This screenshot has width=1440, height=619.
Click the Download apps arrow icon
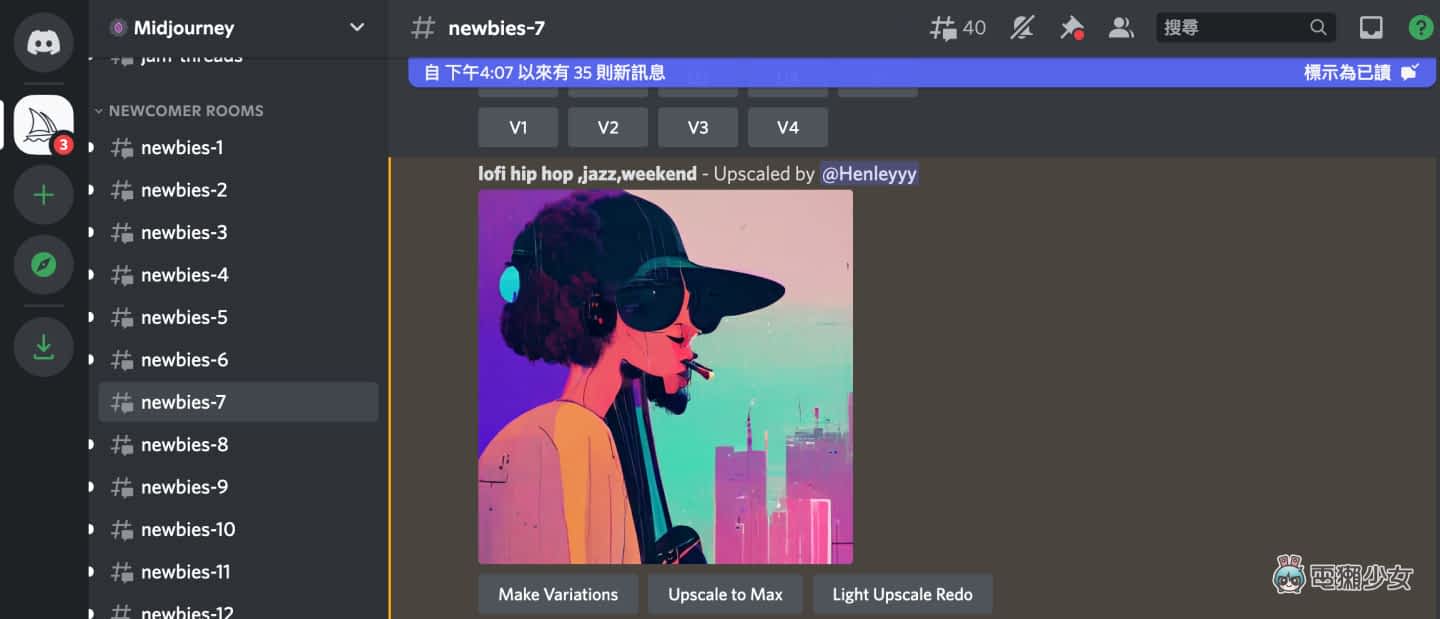[x=43, y=346]
